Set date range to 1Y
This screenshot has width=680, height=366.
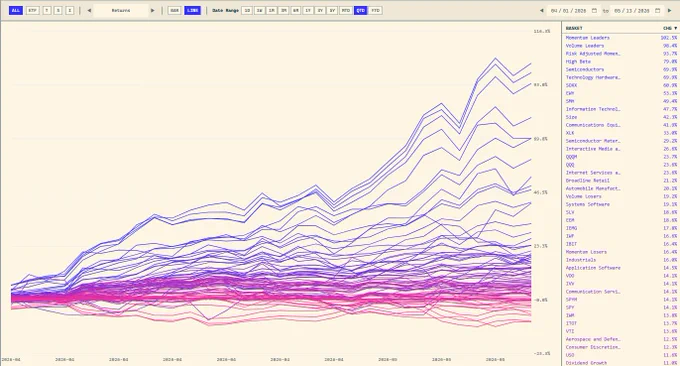pyautogui.click(x=307, y=10)
